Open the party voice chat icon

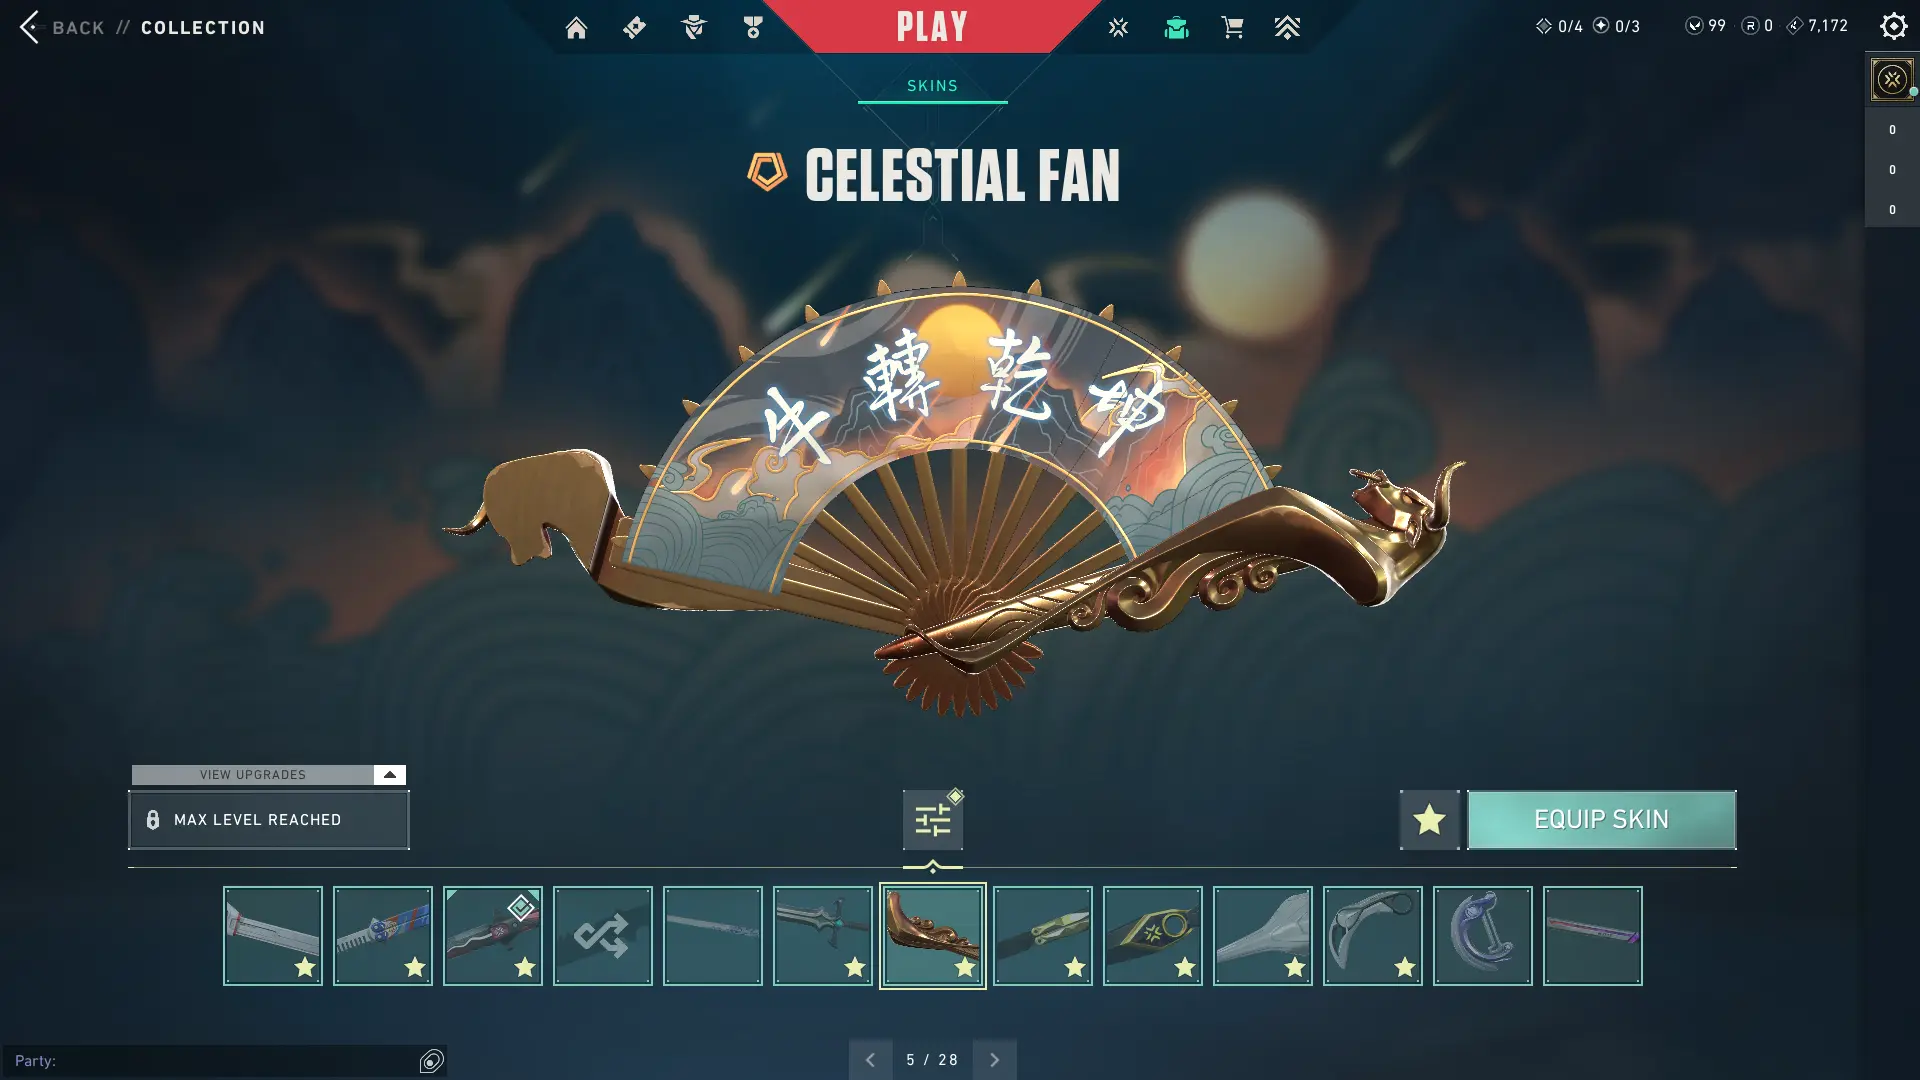[431, 1061]
